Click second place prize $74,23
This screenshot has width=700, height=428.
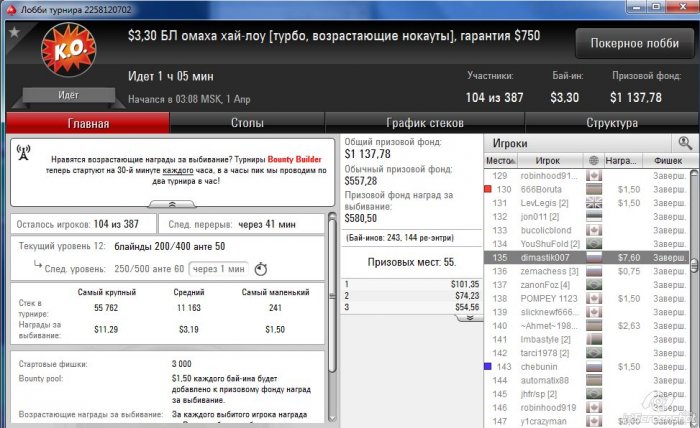pos(467,295)
